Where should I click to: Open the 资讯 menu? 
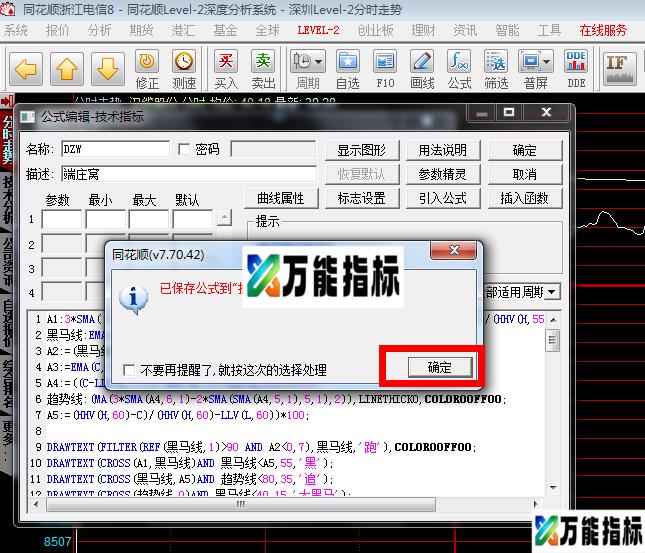[x=465, y=30]
